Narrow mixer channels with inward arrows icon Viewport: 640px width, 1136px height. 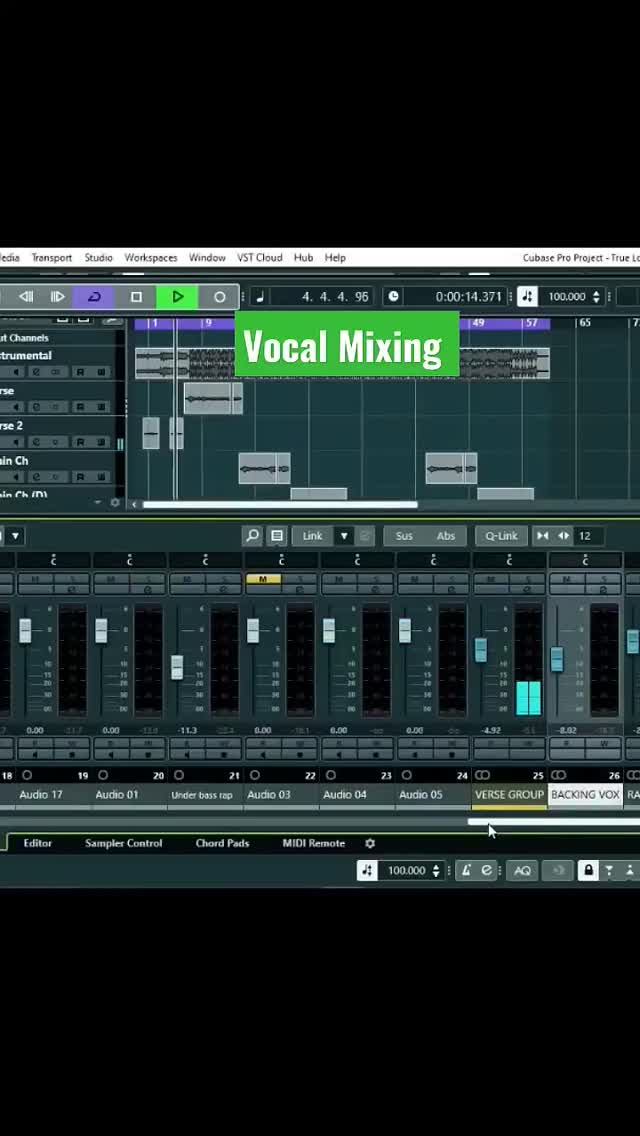pyautogui.click(x=542, y=535)
